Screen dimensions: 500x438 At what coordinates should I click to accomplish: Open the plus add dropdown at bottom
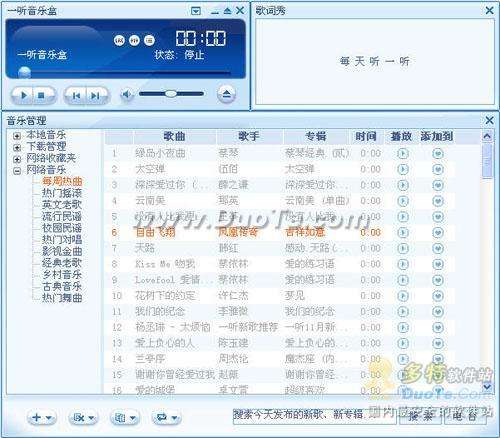(42, 417)
